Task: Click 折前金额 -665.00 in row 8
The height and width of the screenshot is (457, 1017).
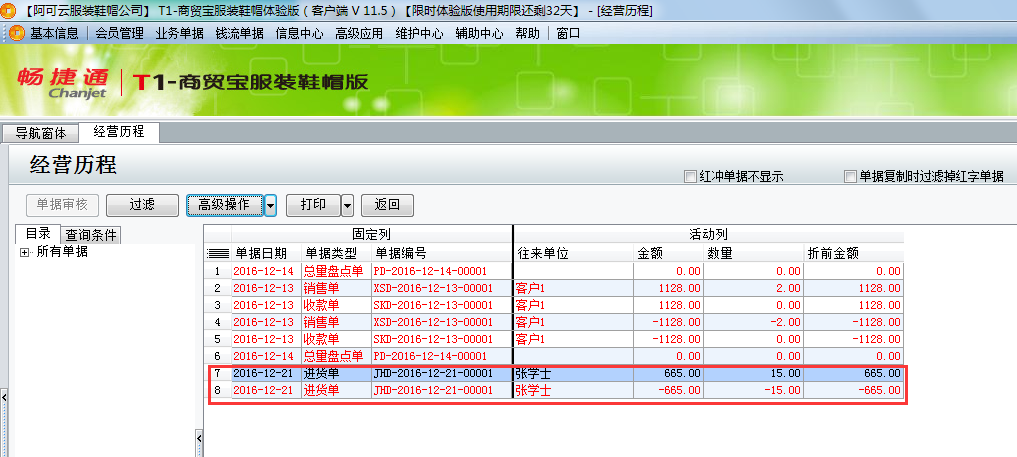Action: pyautogui.click(x=854, y=390)
